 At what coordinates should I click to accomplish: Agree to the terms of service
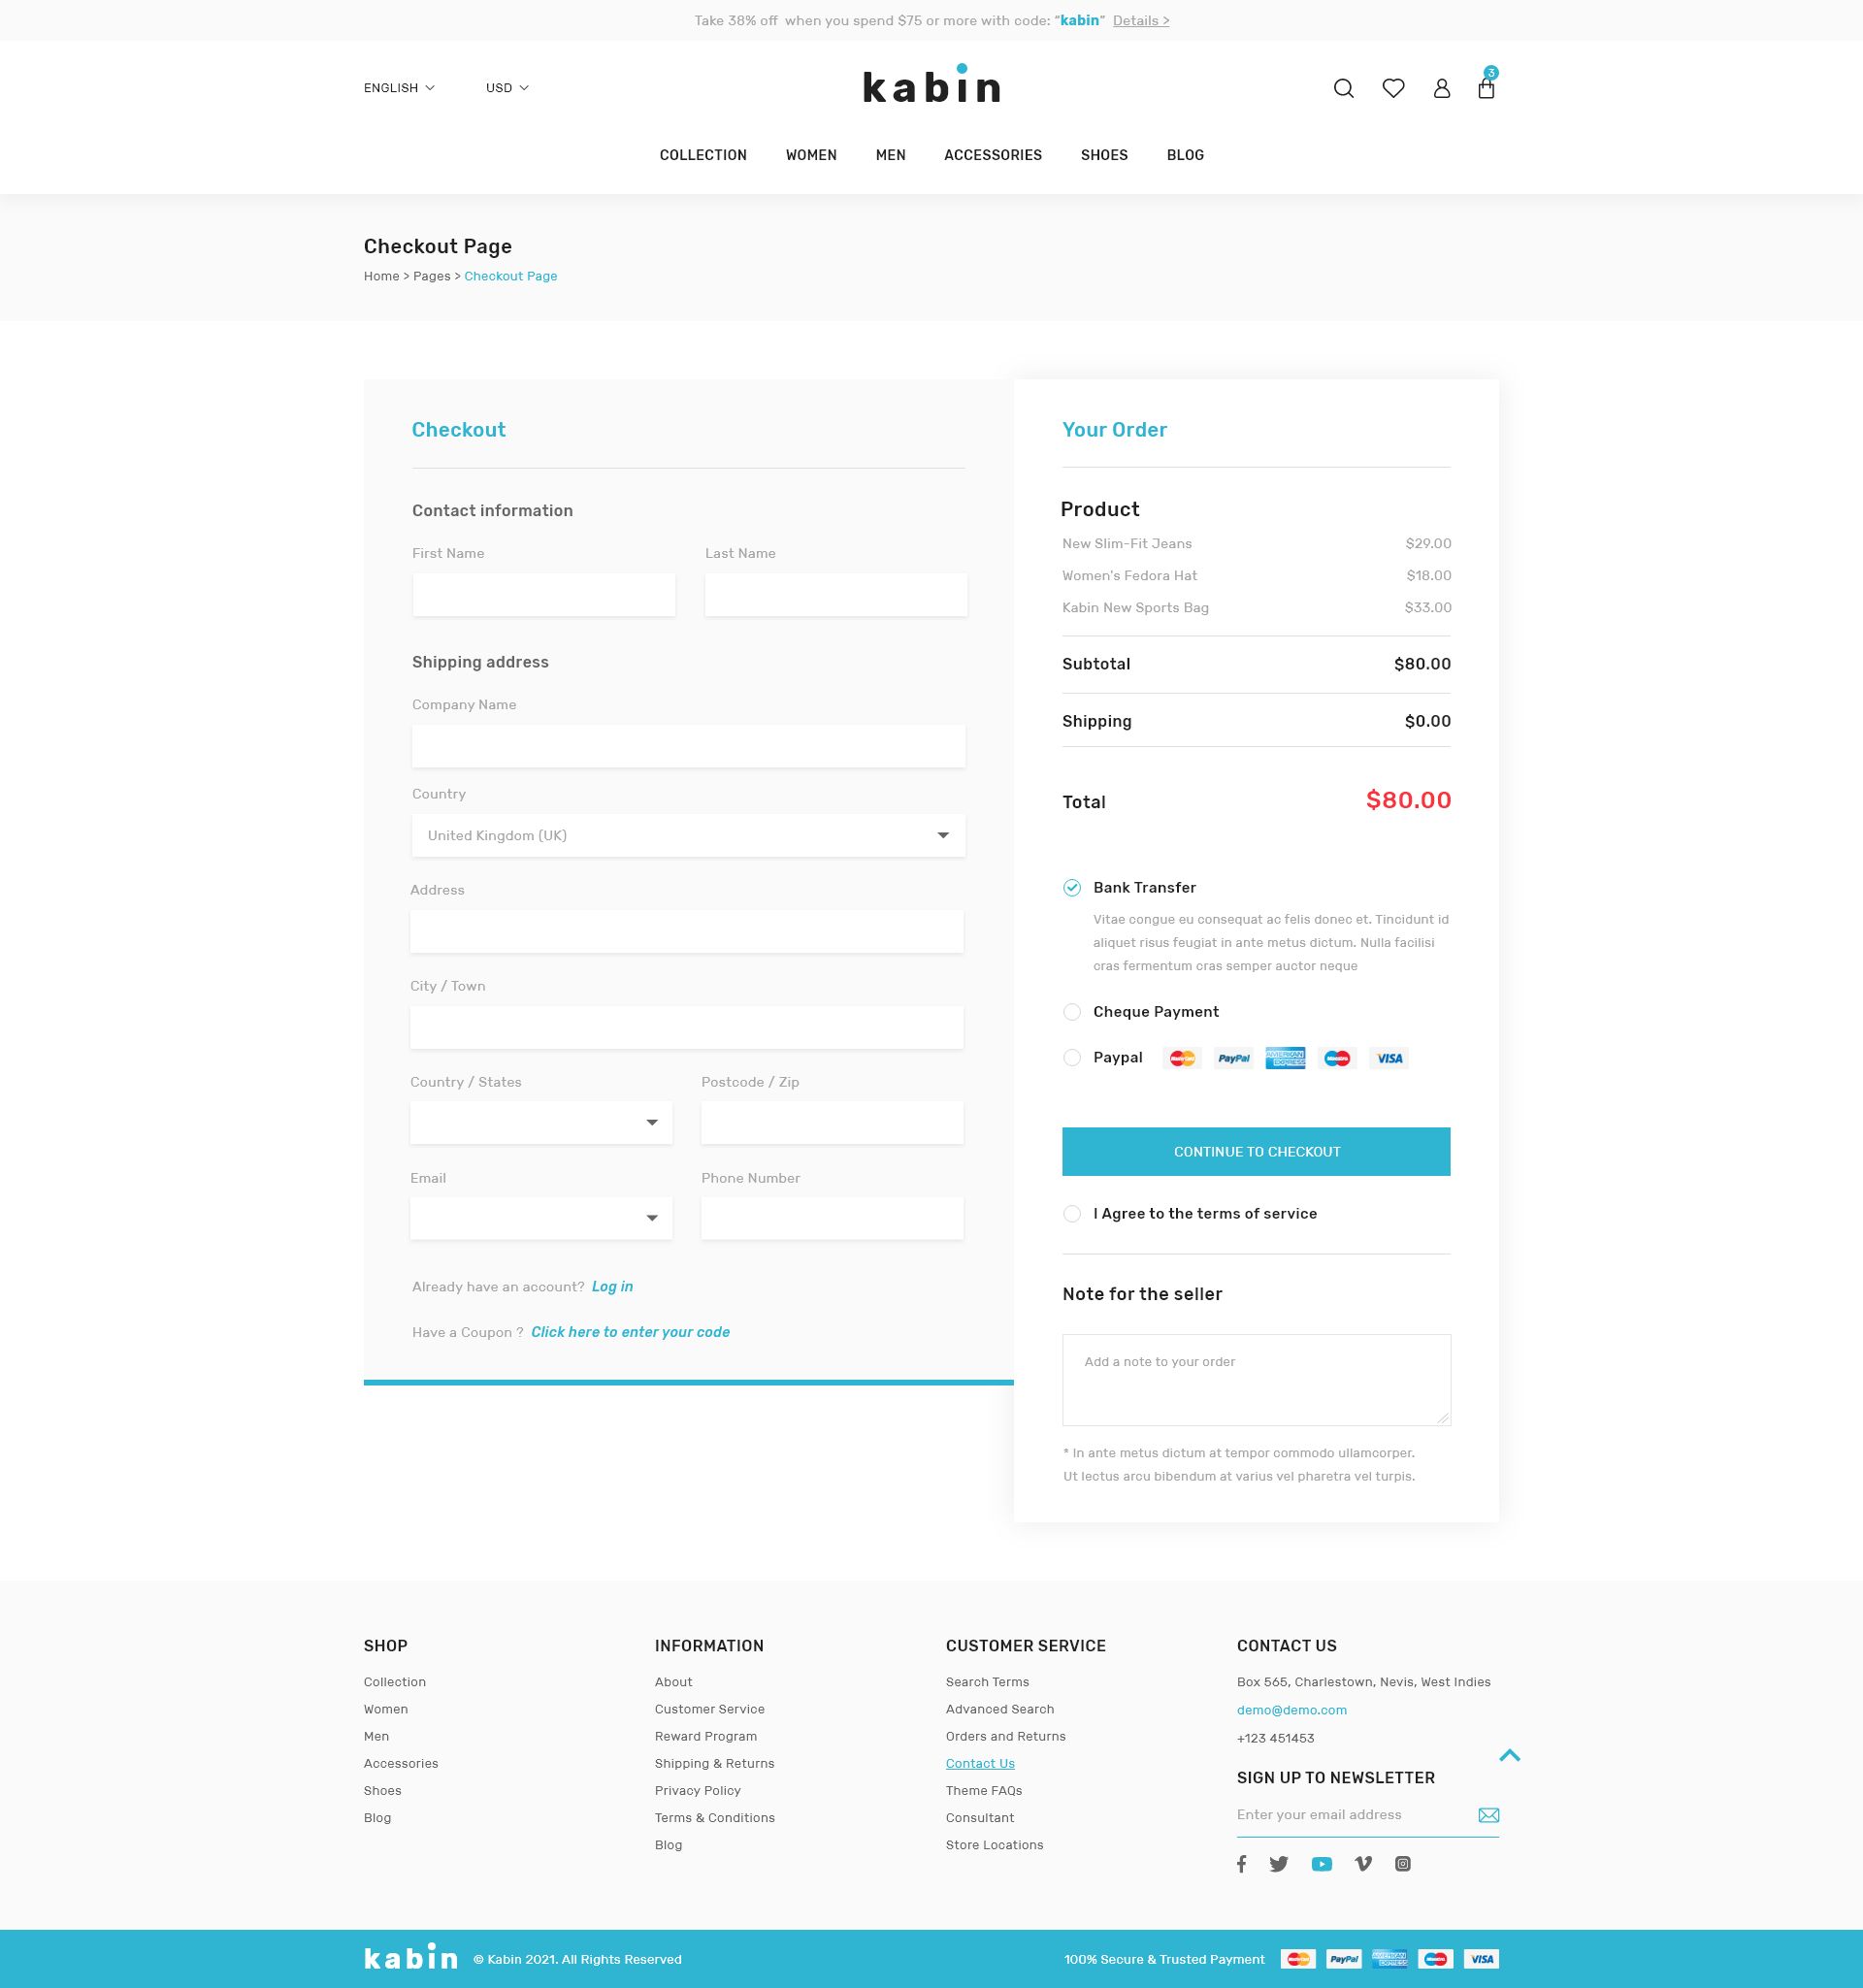point(1072,1214)
